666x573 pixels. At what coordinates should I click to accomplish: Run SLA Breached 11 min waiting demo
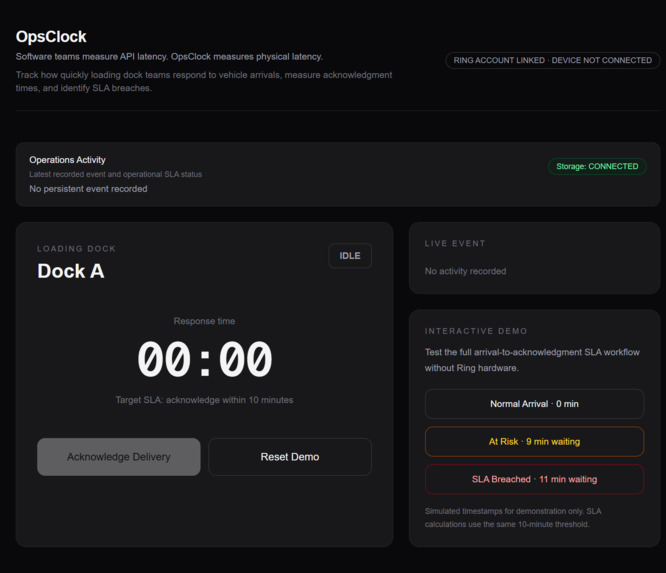pyautogui.click(x=534, y=479)
